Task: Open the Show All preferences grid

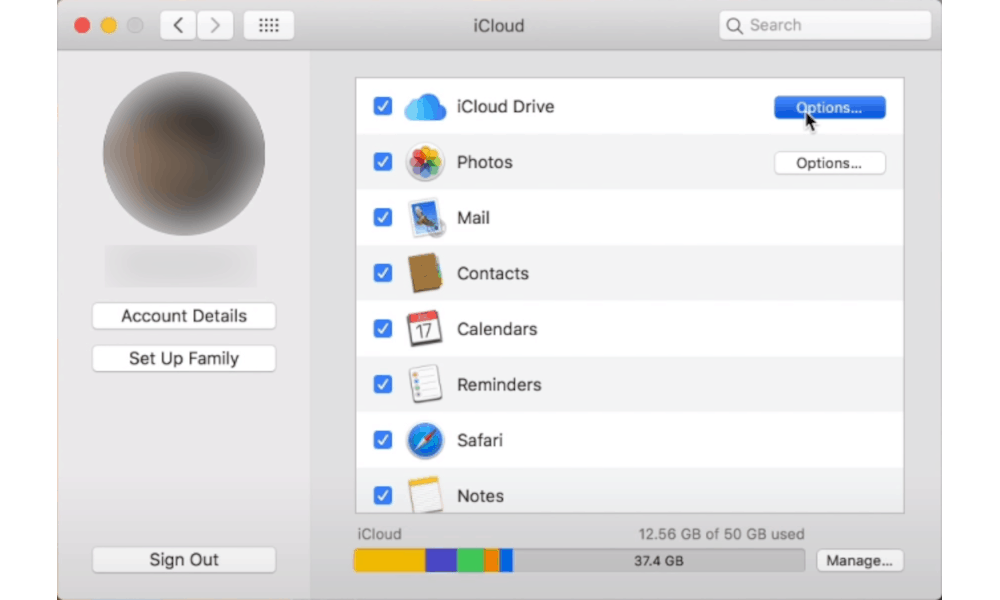Action: (268, 25)
